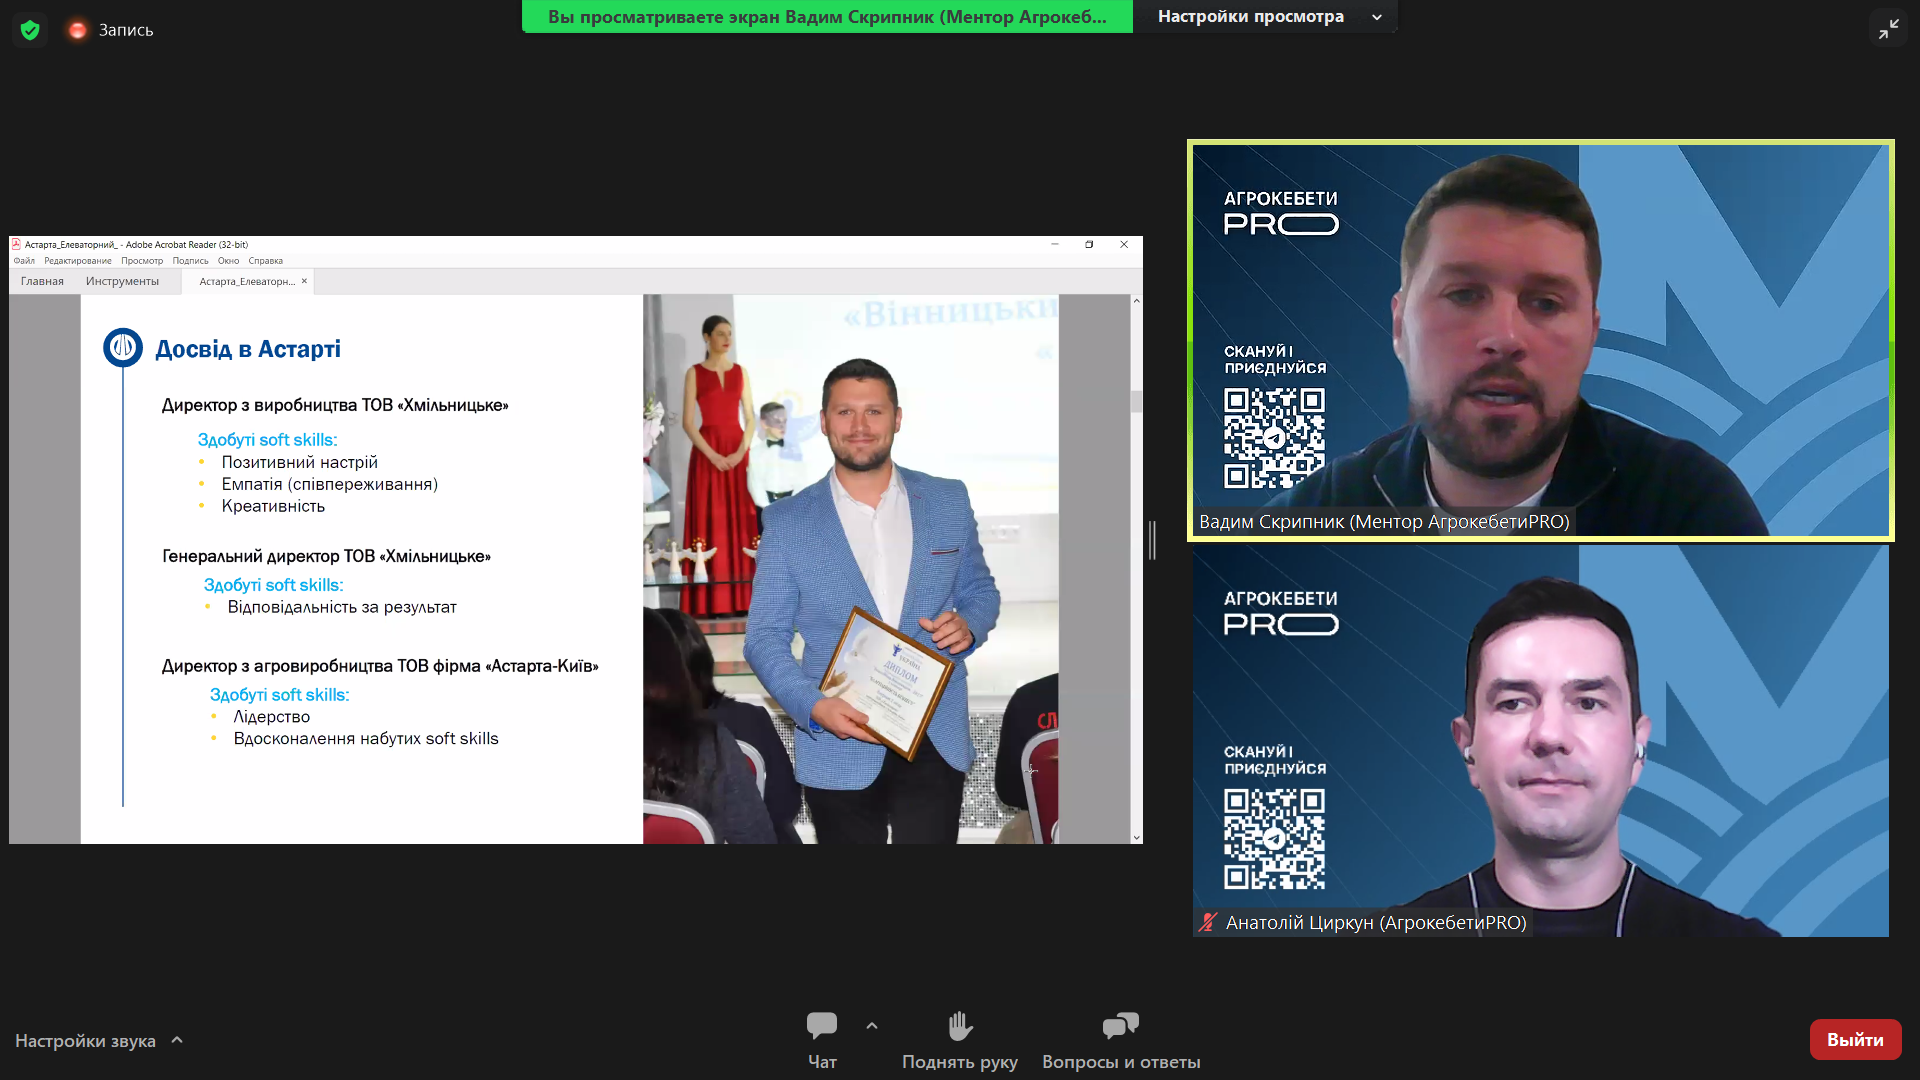Expand the Audio Settings chevron

tap(177, 1040)
